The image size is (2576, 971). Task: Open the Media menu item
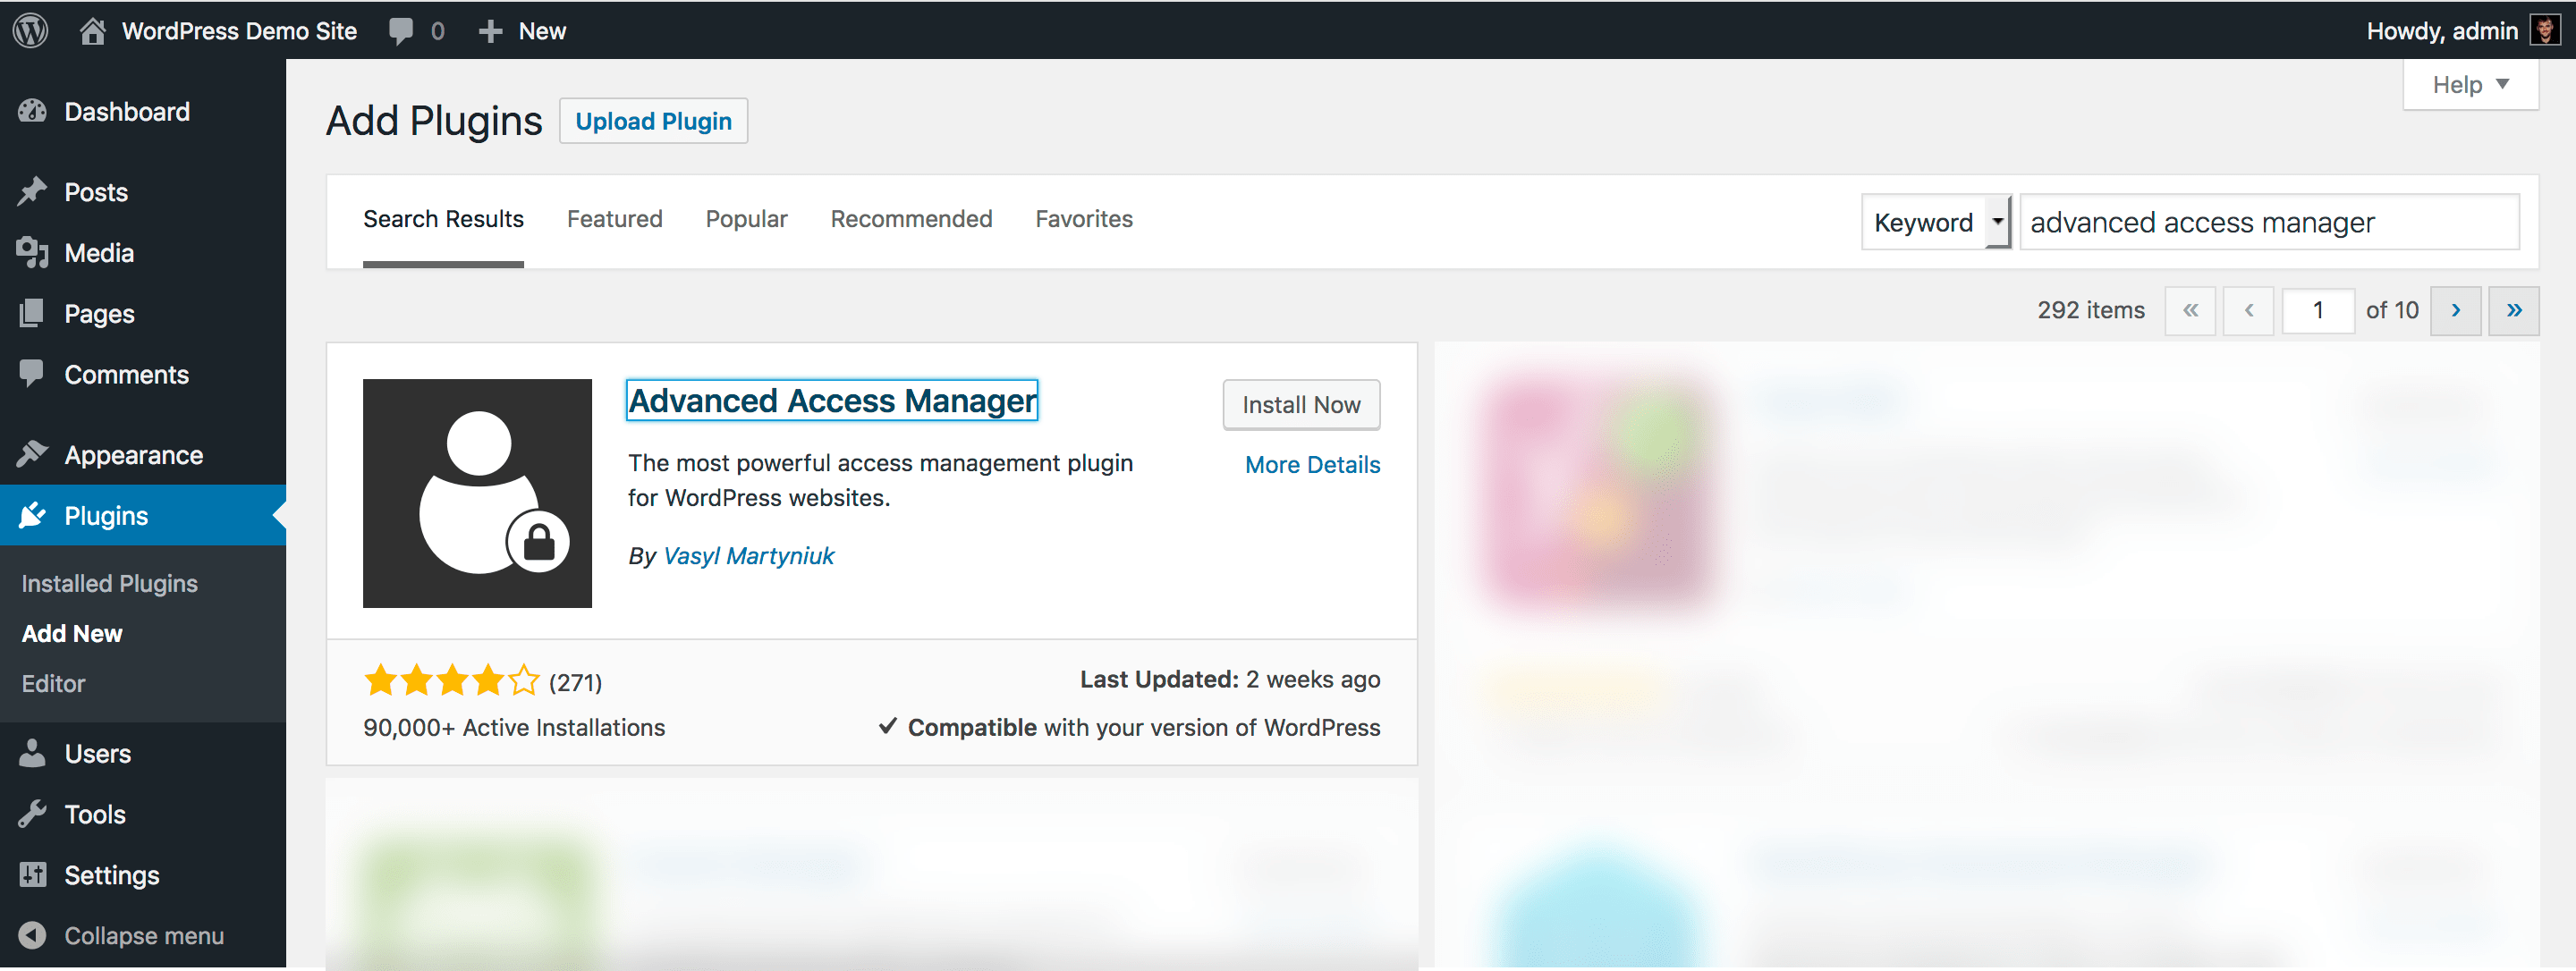[x=99, y=252]
